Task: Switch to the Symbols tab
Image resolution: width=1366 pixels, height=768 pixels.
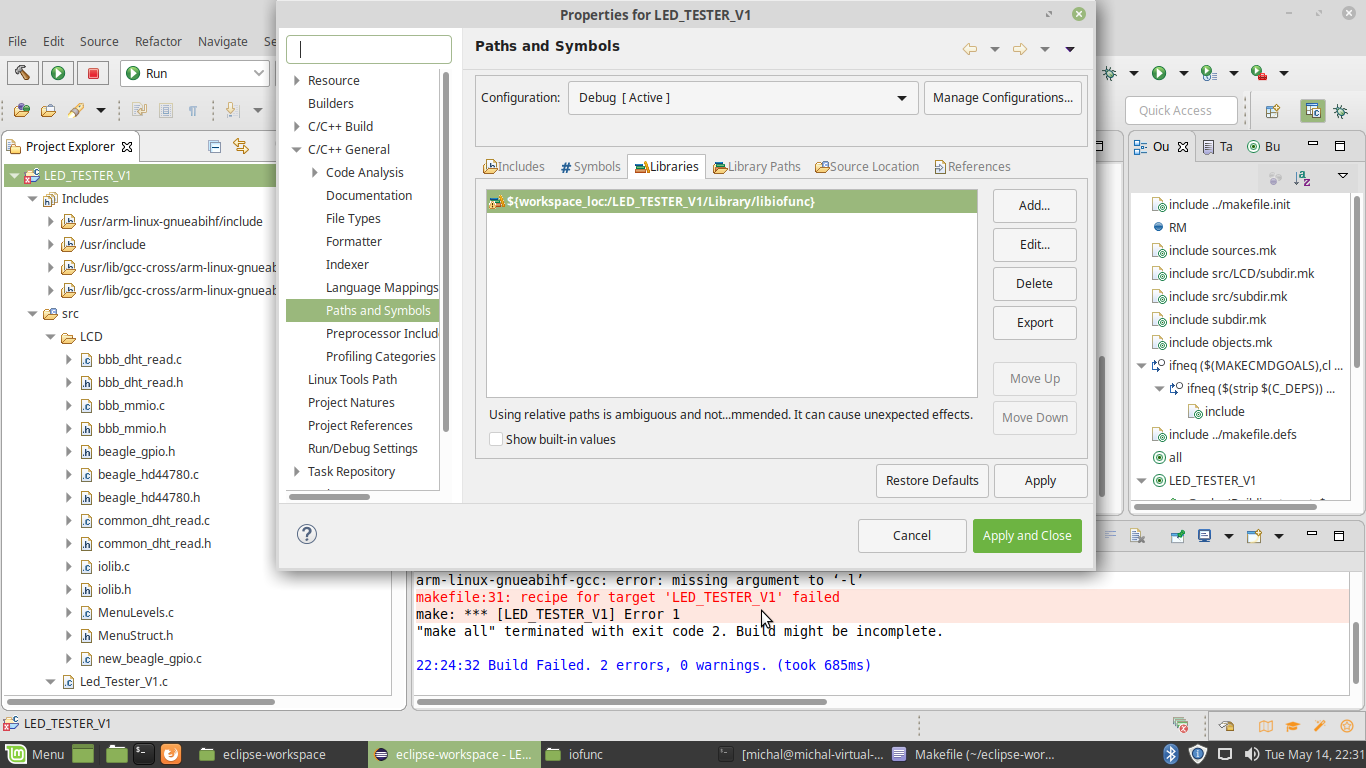Action: (590, 167)
